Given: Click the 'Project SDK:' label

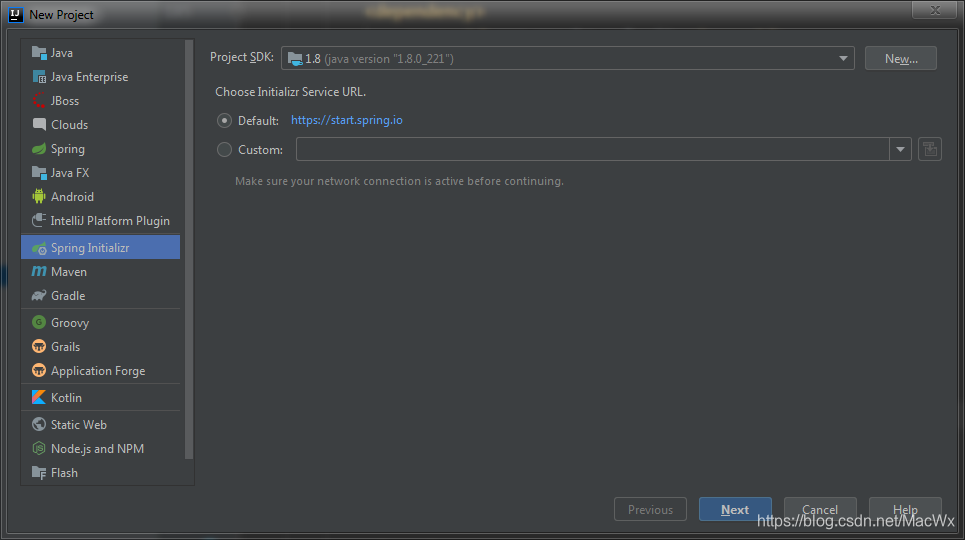Looking at the screenshot, I should tap(242, 57).
